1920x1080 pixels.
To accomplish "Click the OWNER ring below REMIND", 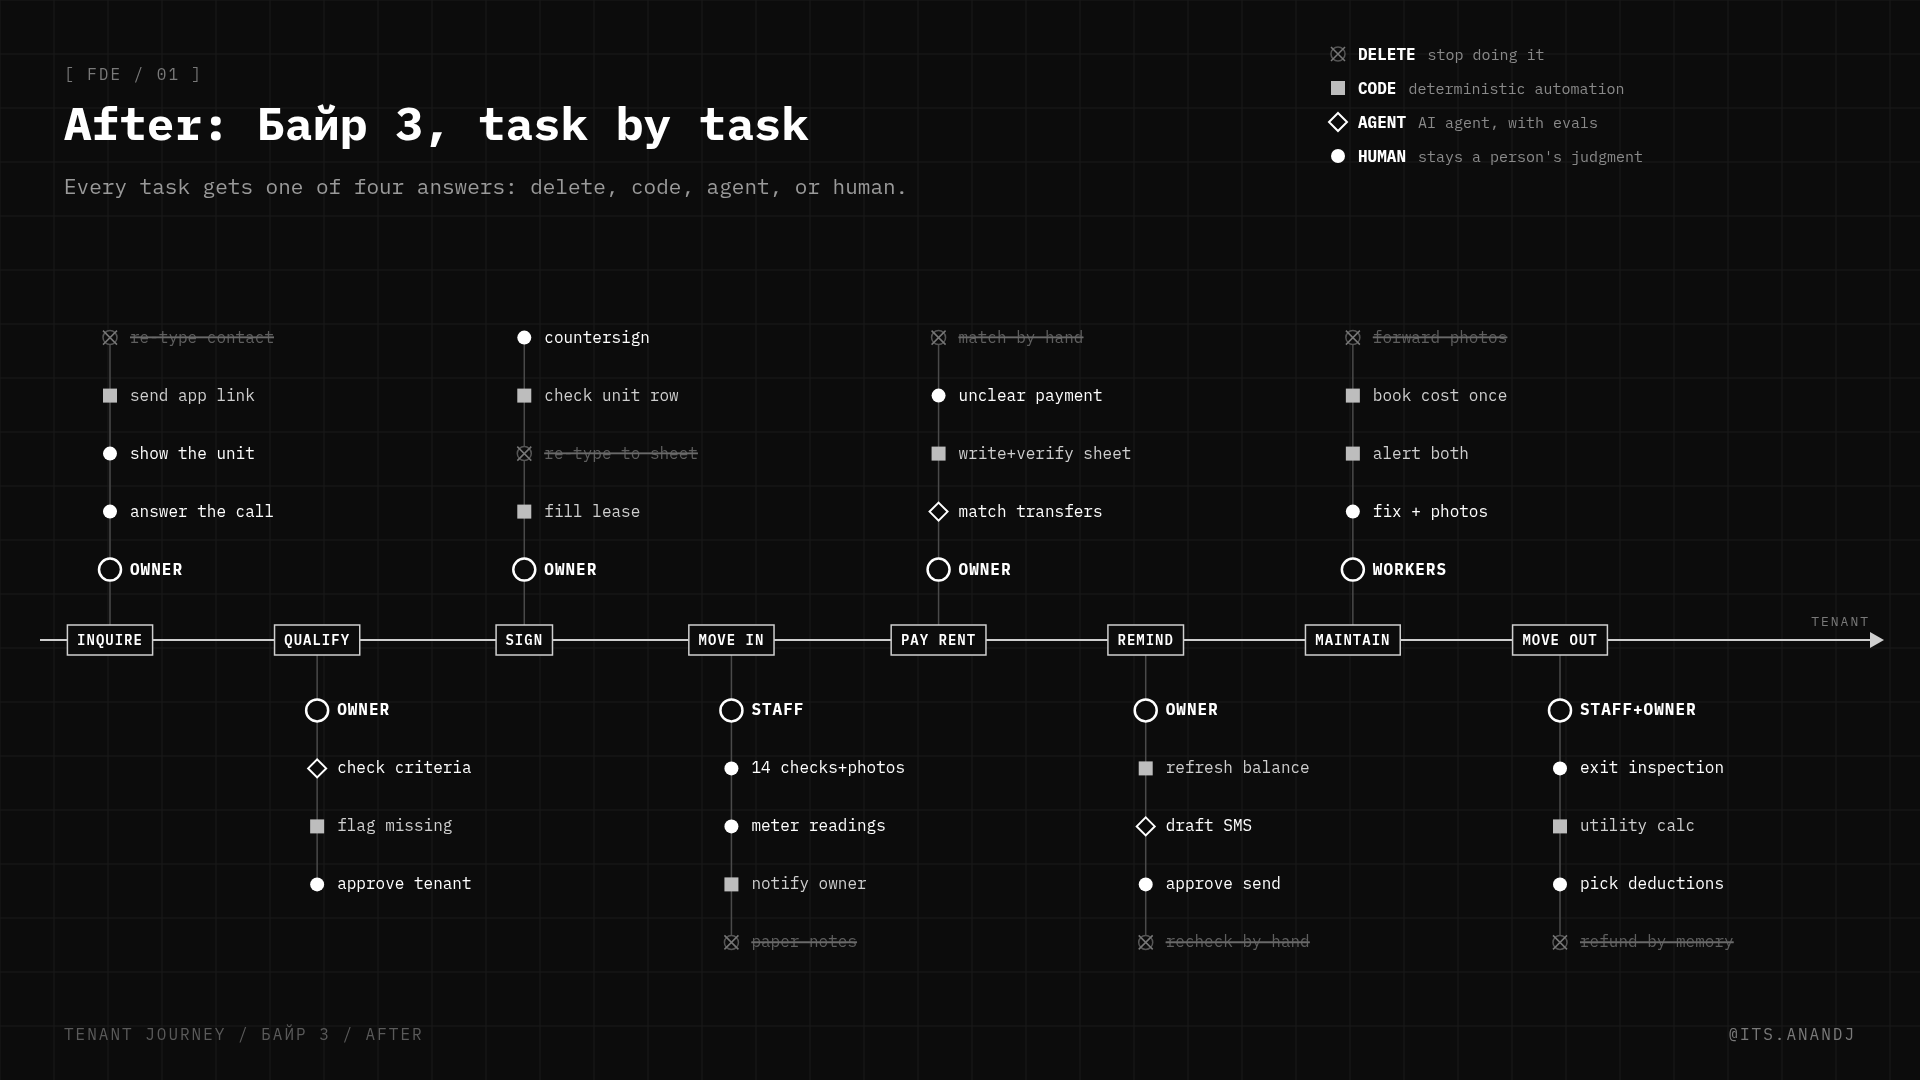I will pos(1146,710).
